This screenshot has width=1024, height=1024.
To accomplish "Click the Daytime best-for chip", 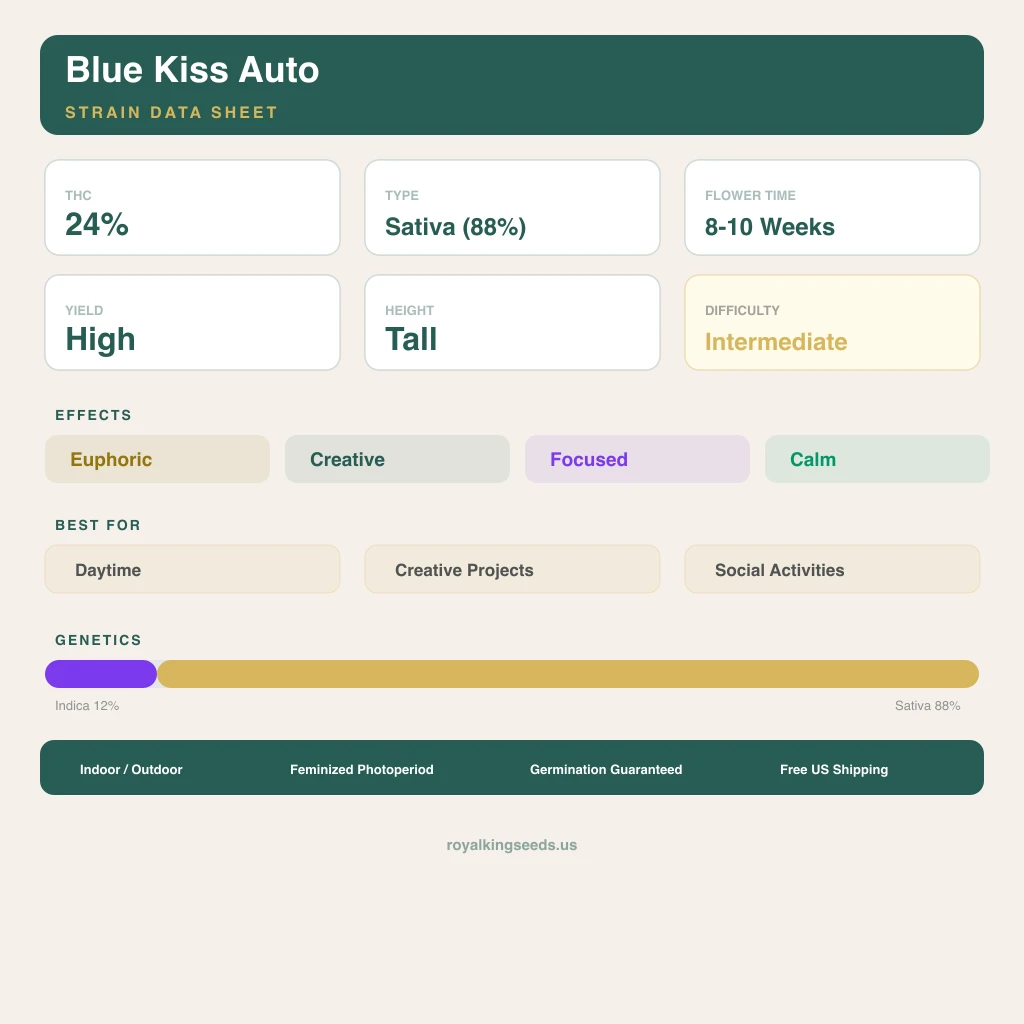I will pos(192,569).
